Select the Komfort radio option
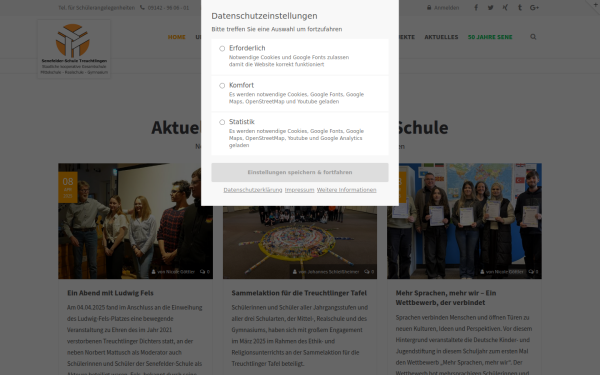600x375 pixels. tap(222, 86)
